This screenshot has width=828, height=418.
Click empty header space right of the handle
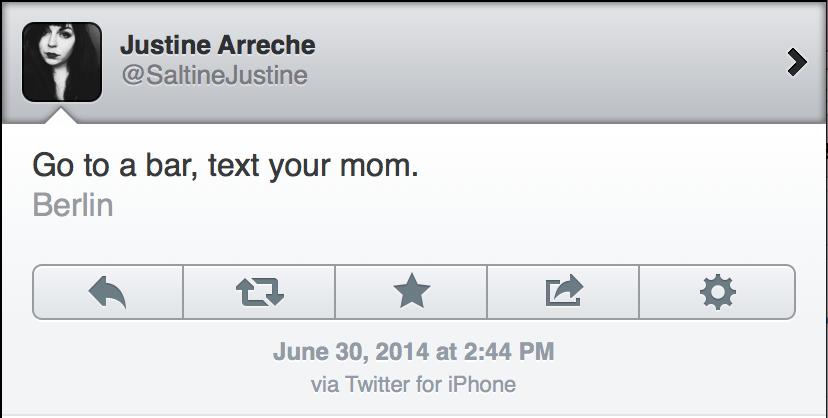[550, 76]
